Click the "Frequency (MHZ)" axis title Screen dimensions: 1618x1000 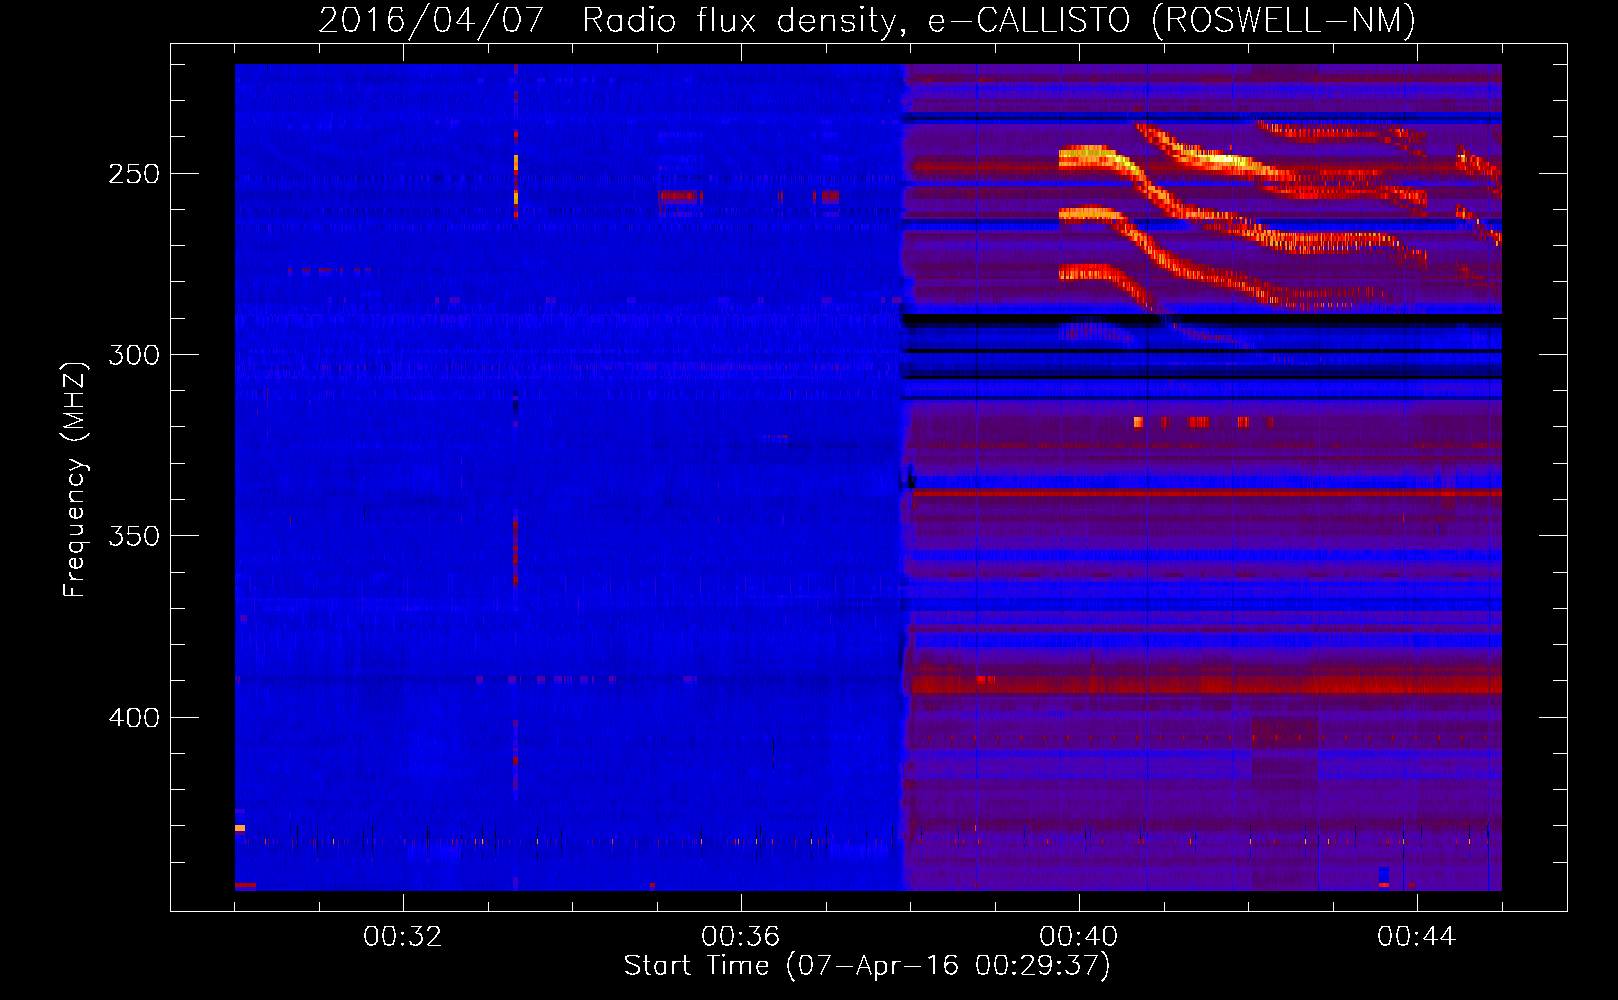click(x=75, y=479)
